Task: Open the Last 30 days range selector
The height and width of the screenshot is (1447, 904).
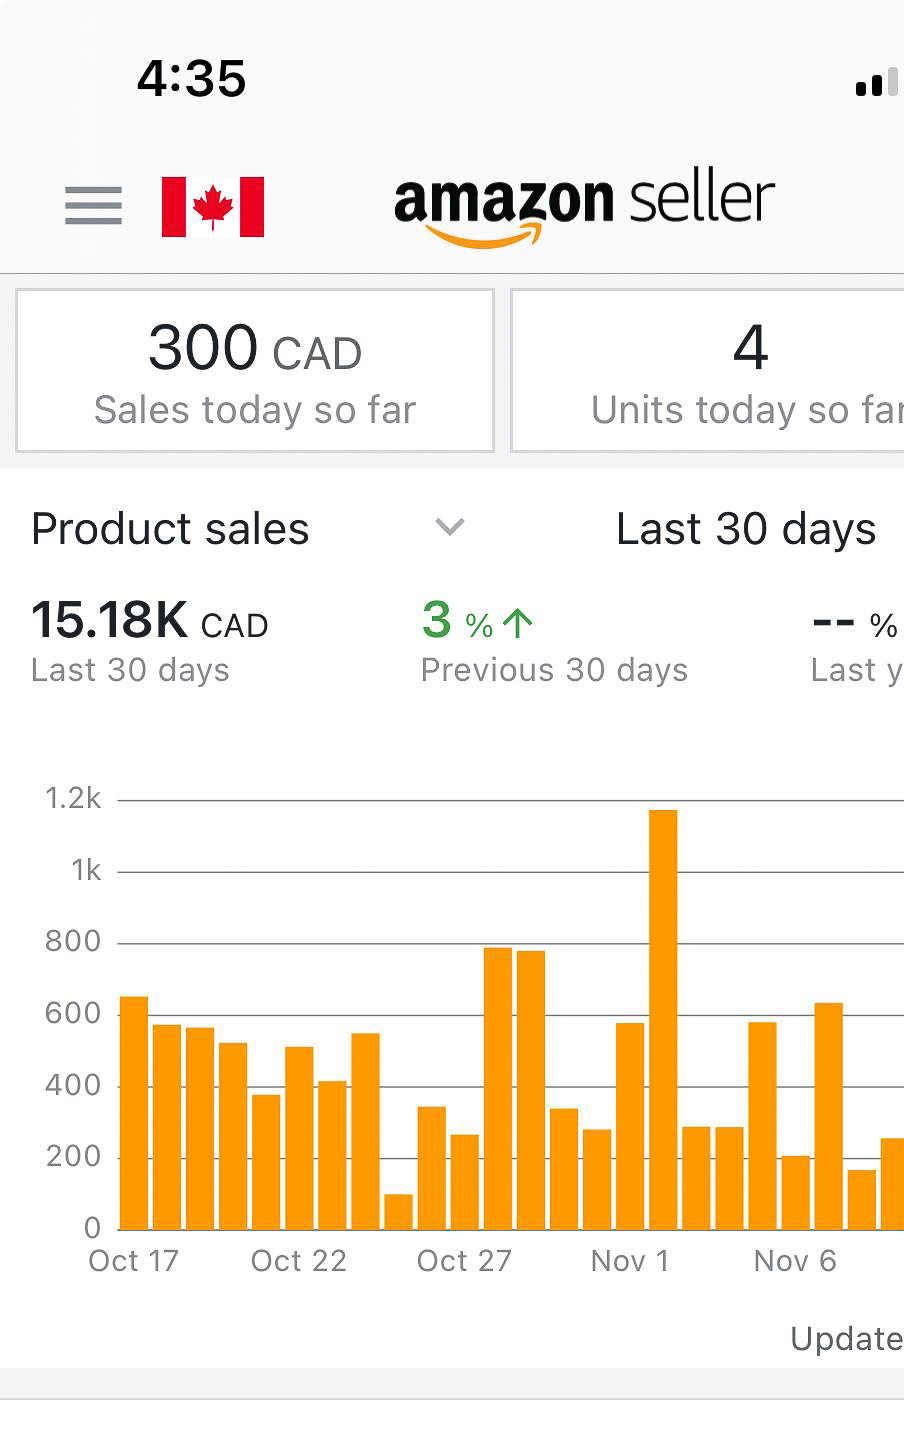Action: point(745,529)
